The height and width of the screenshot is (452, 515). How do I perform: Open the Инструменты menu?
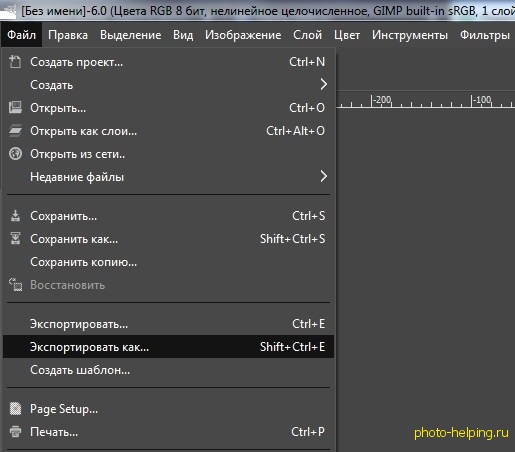click(x=410, y=35)
